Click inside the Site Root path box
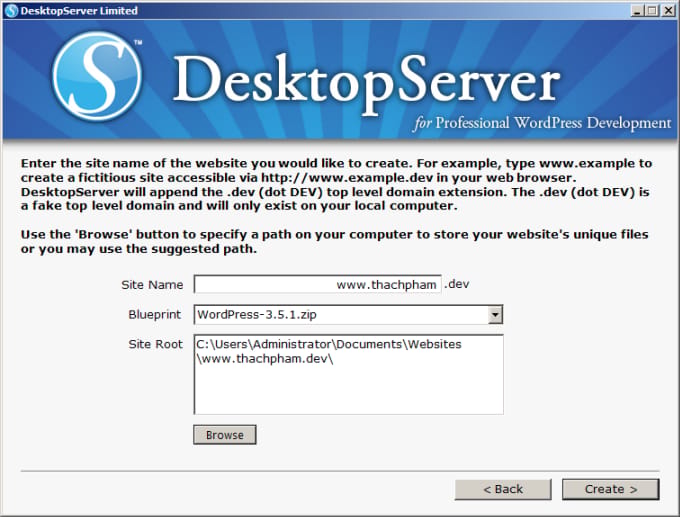Screen dimensions: 680x517 pos(348,374)
